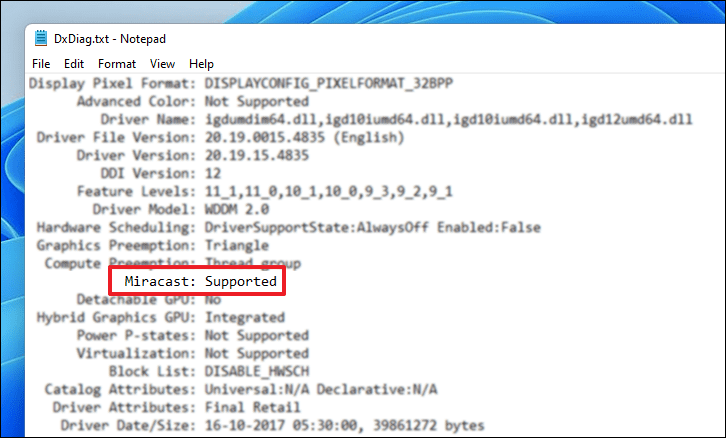Viewport: 726px width, 438px height.
Task: Click the Notepad app icon in title bar
Action: click(x=41, y=38)
